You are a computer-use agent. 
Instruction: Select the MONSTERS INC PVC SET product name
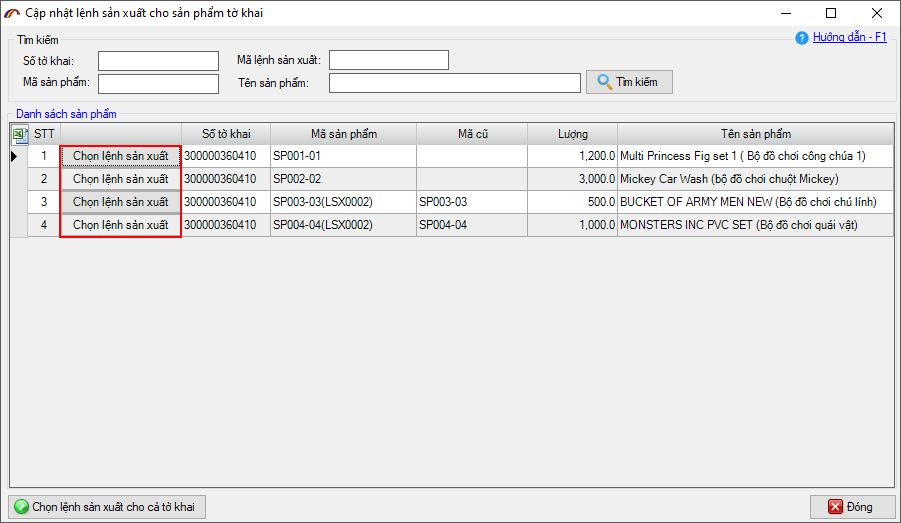coord(756,225)
